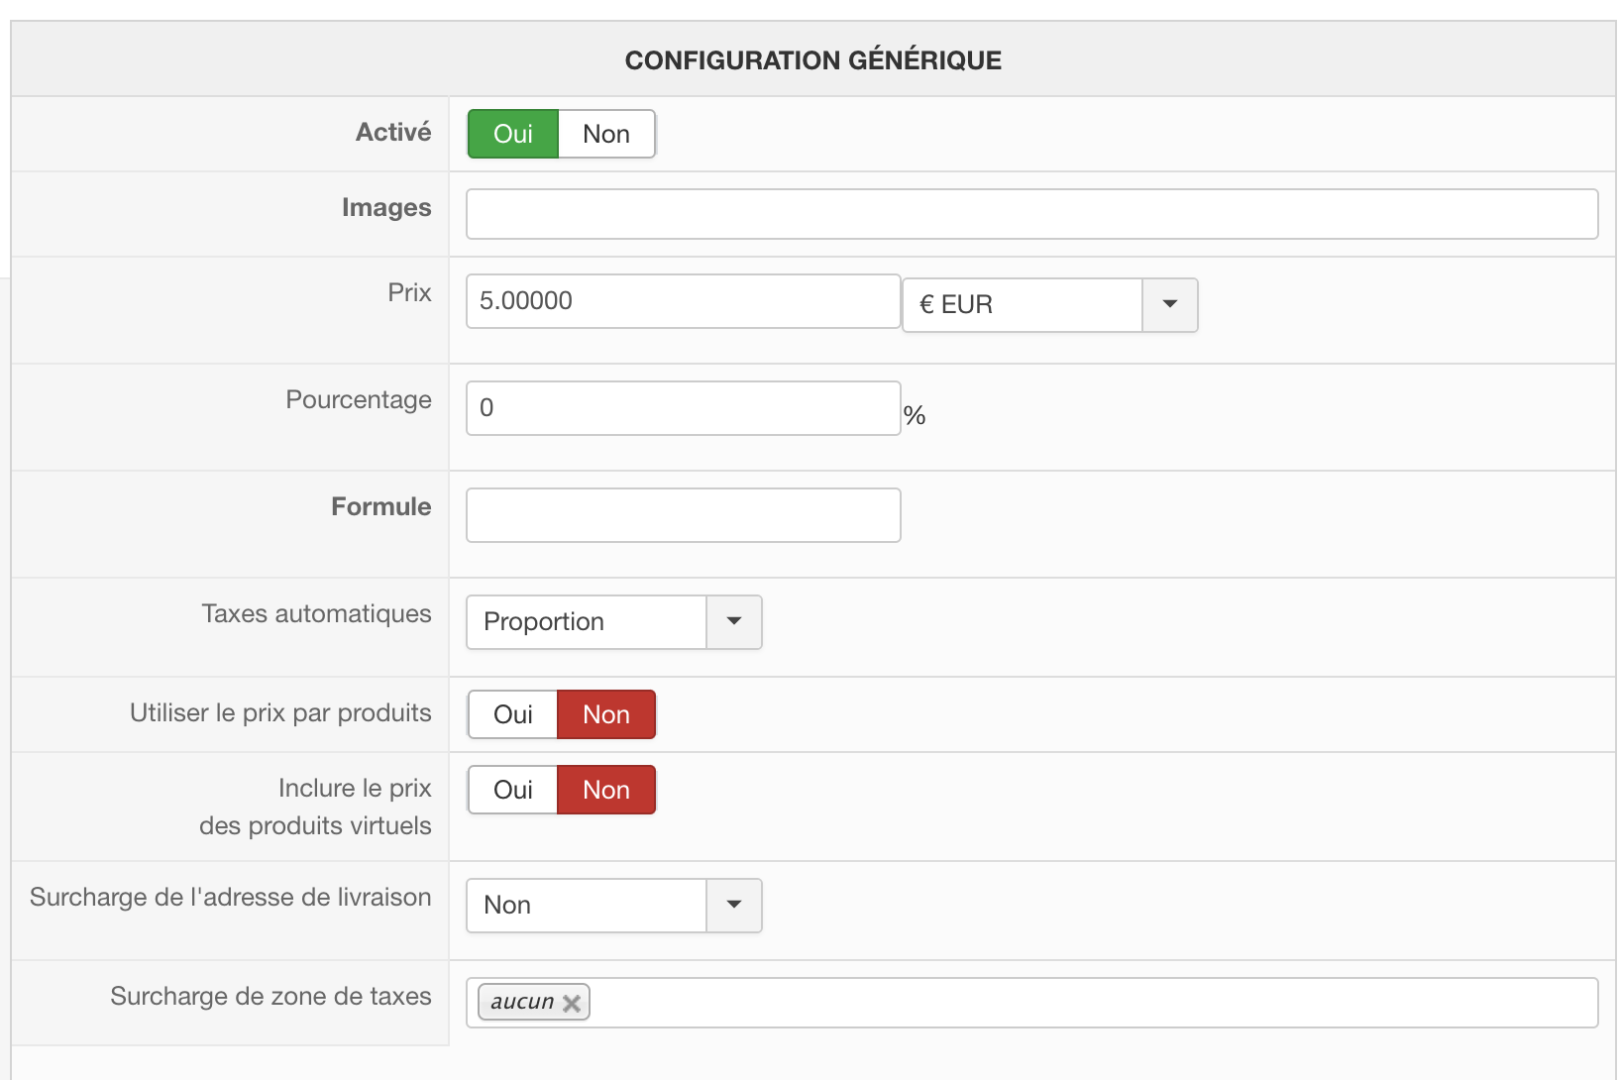Click the 'aucun' tag label
The height and width of the screenshot is (1080, 1624).
click(522, 1002)
